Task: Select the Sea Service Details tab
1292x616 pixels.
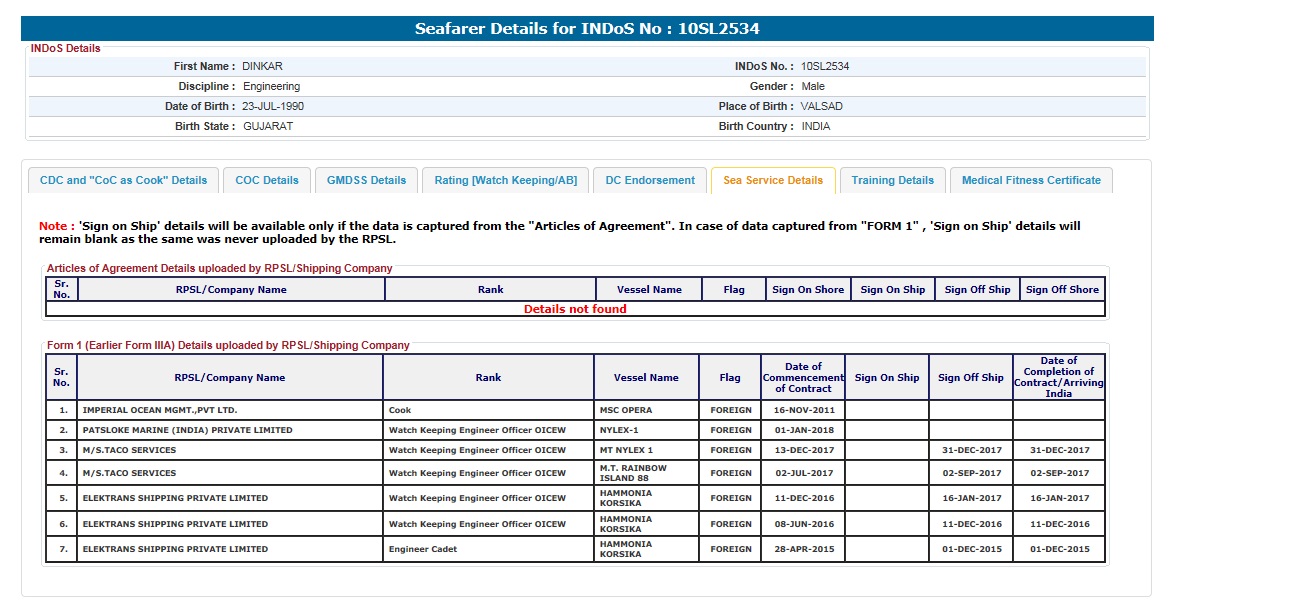Action: (x=773, y=181)
